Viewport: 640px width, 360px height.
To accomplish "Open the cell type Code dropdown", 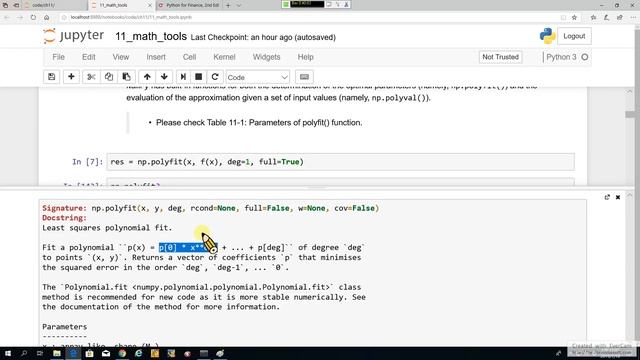I will coord(258,77).
